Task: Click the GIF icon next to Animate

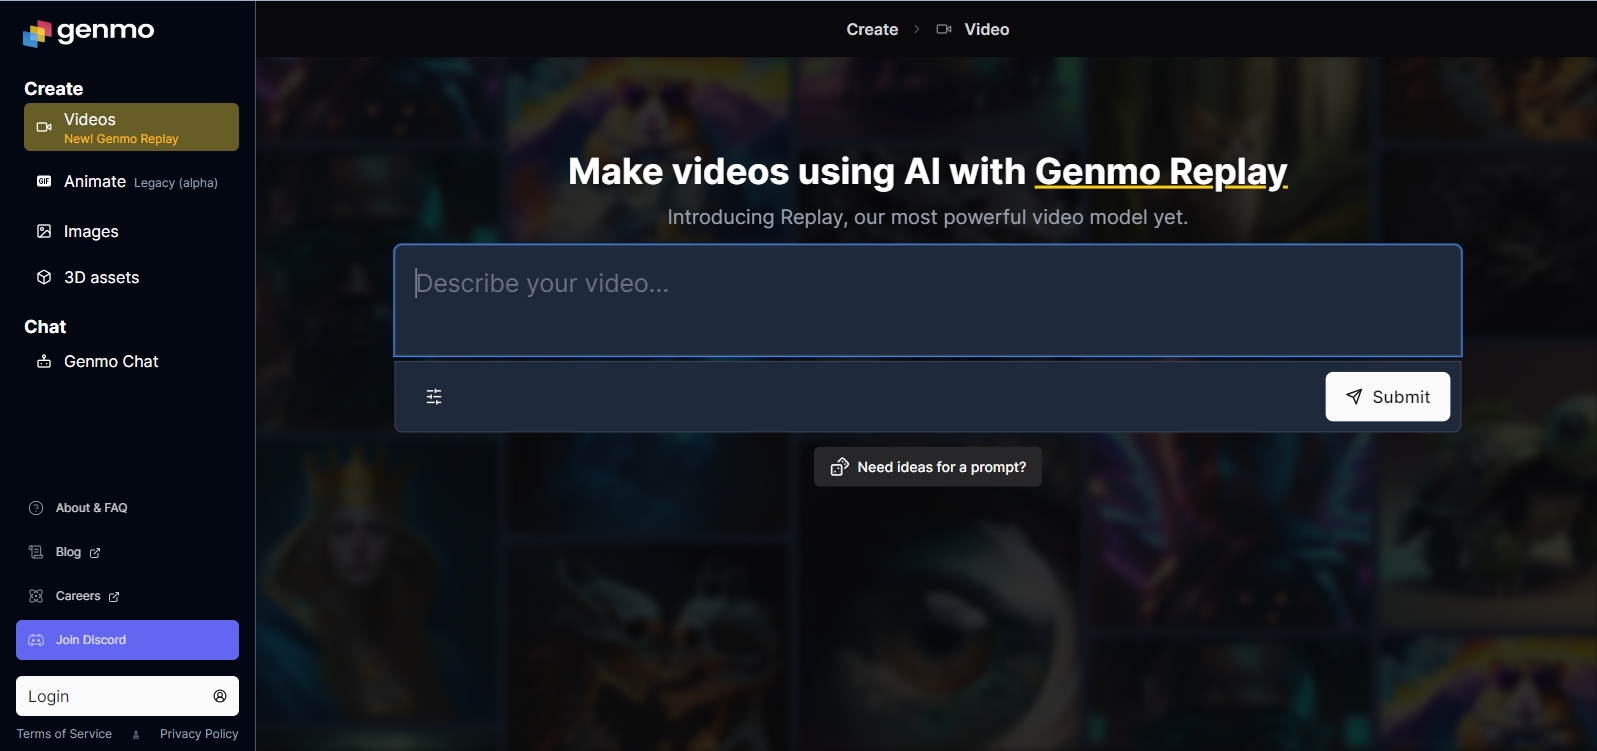Action: [x=44, y=181]
